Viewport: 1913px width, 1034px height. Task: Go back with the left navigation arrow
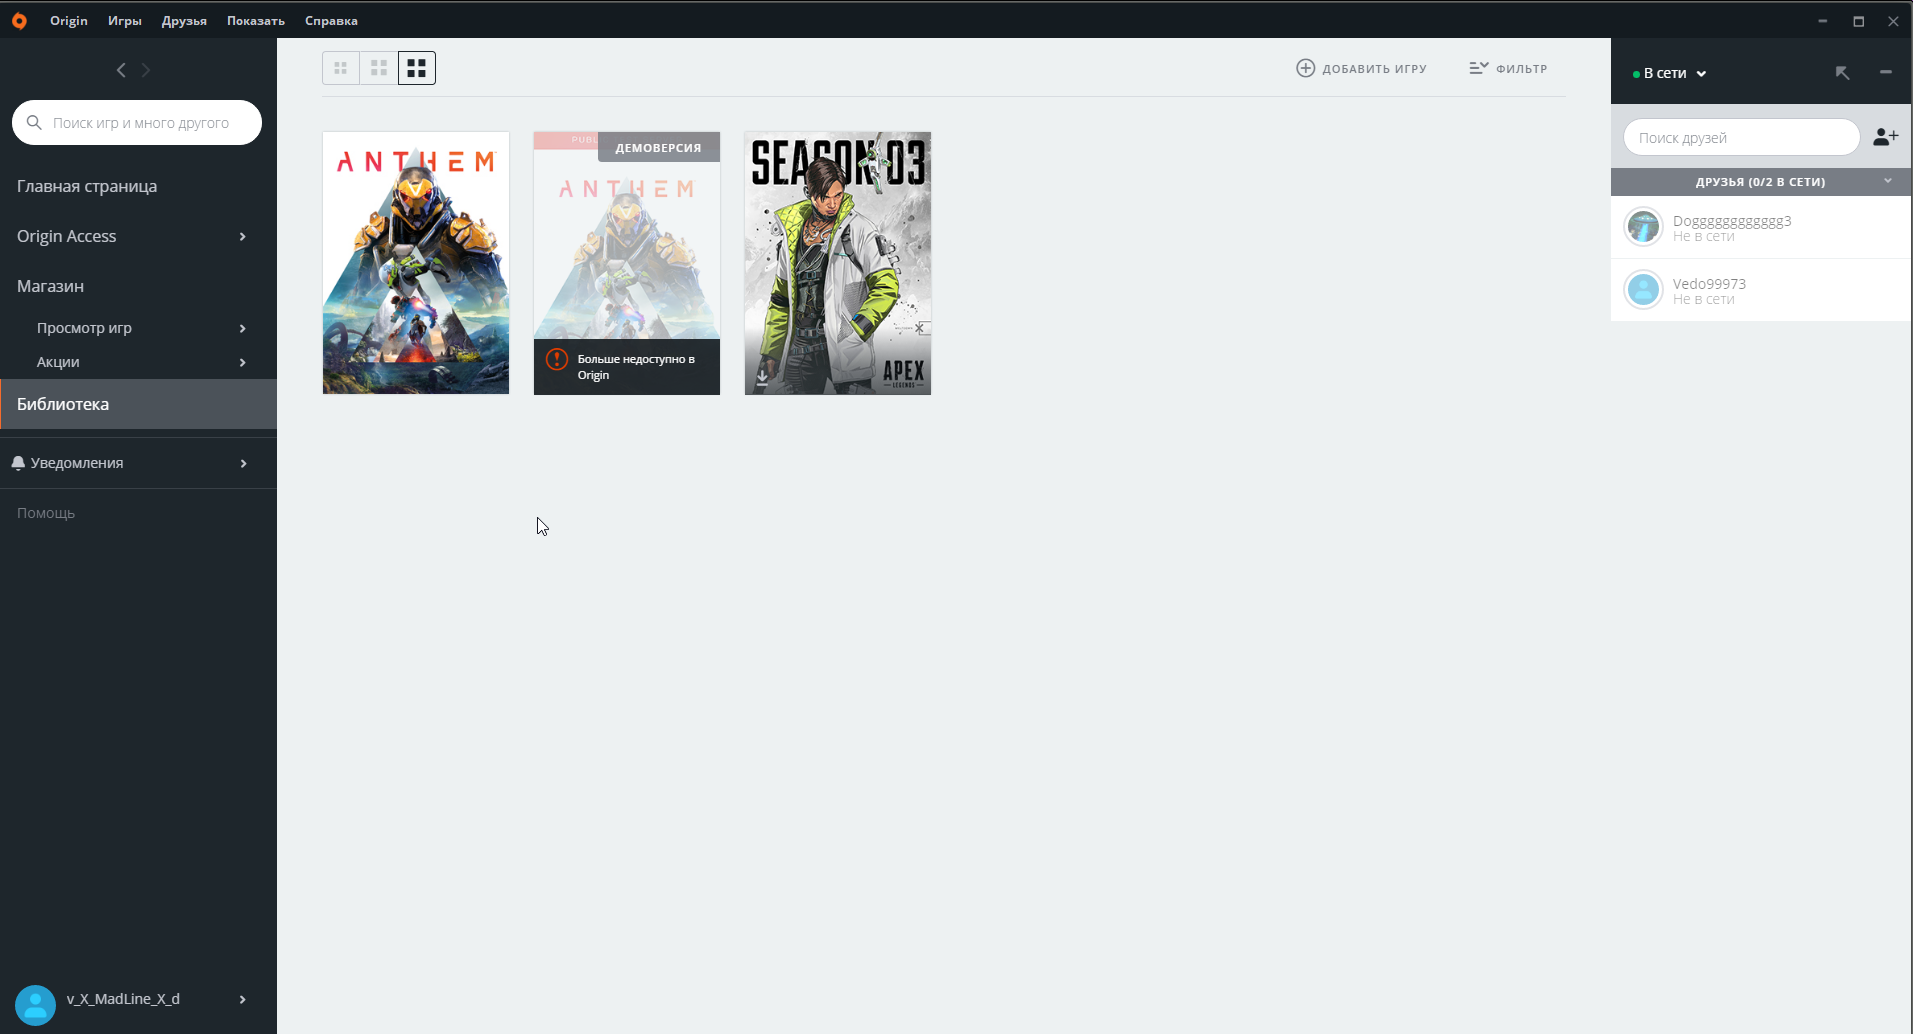[121, 70]
